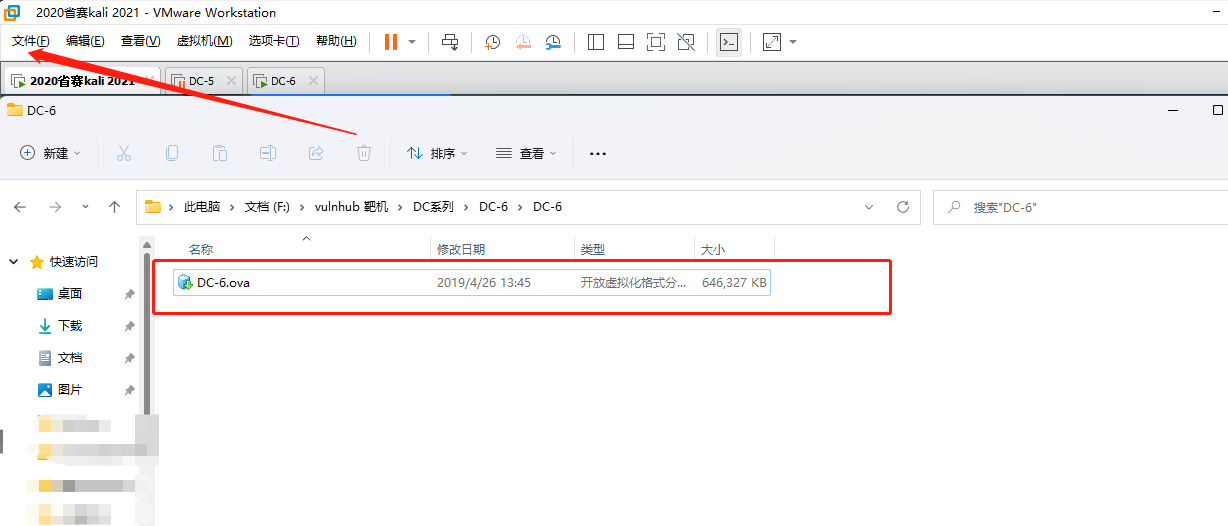Open power options dropdown beside pause button

tap(412, 42)
